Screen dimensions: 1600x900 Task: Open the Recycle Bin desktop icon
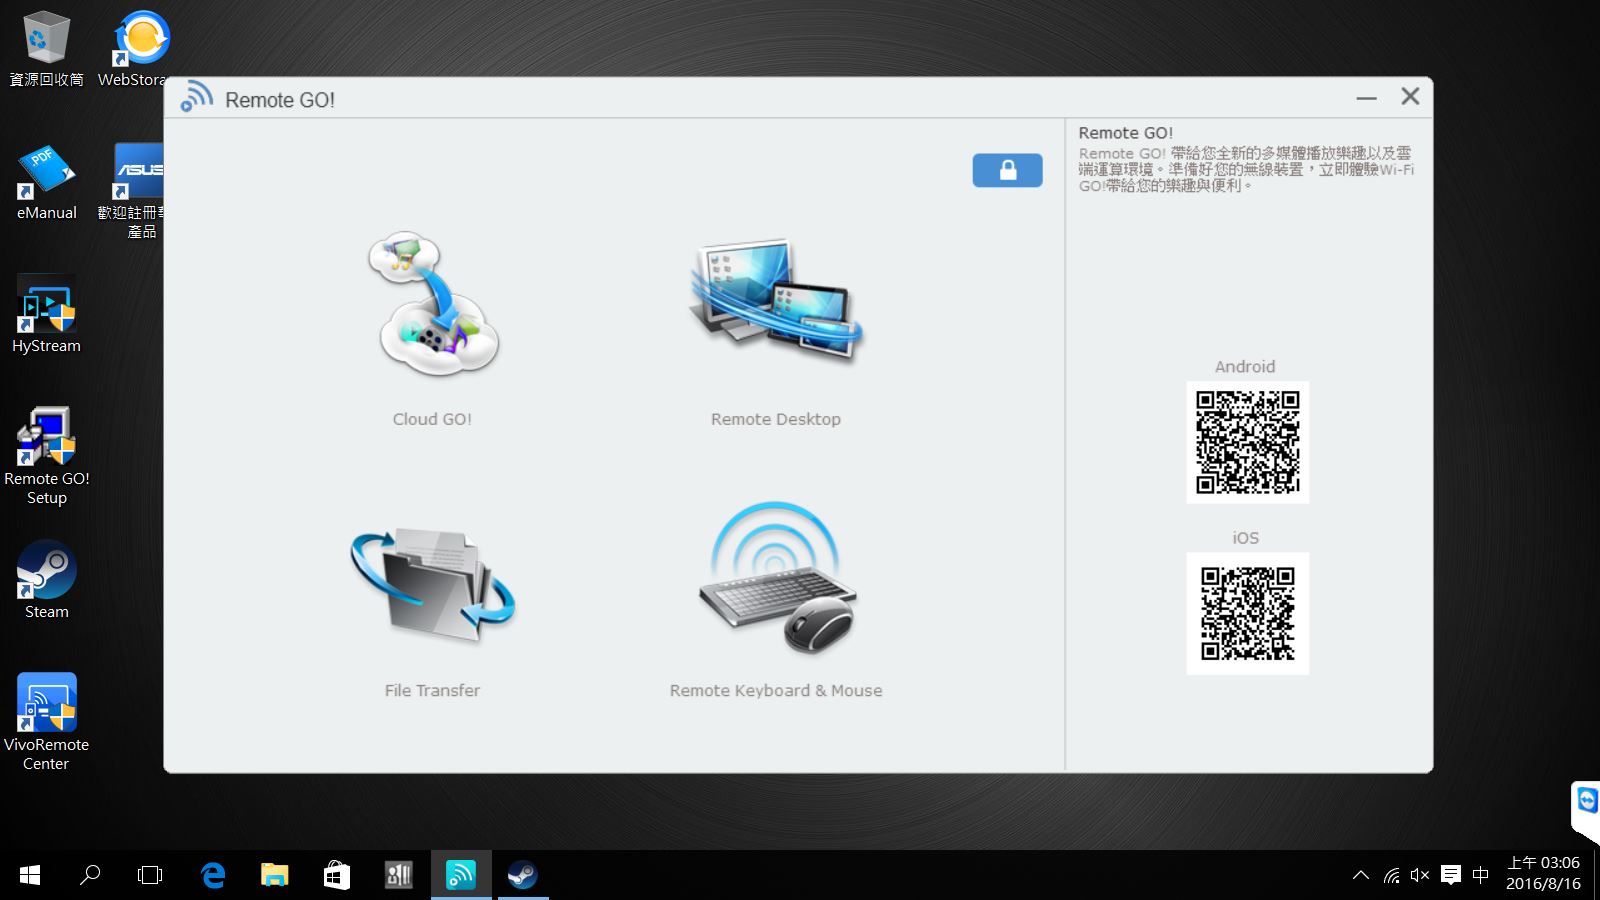pyautogui.click(x=46, y=48)
